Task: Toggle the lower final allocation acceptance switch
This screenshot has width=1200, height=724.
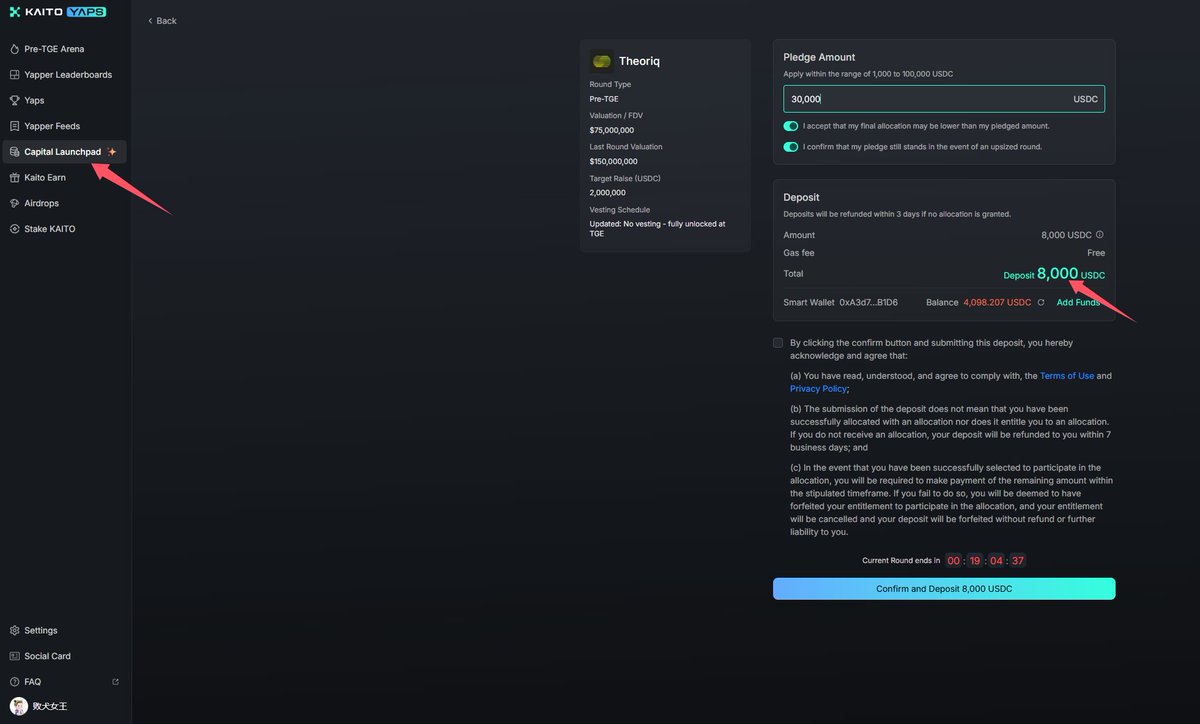Action: click(x=791, y=126)
